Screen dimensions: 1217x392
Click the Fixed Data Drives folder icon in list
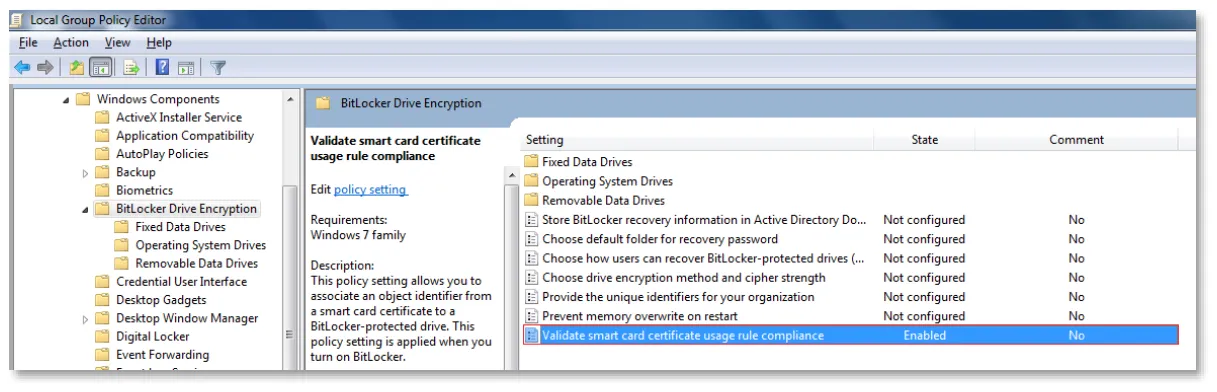click(x=532, y=162)
